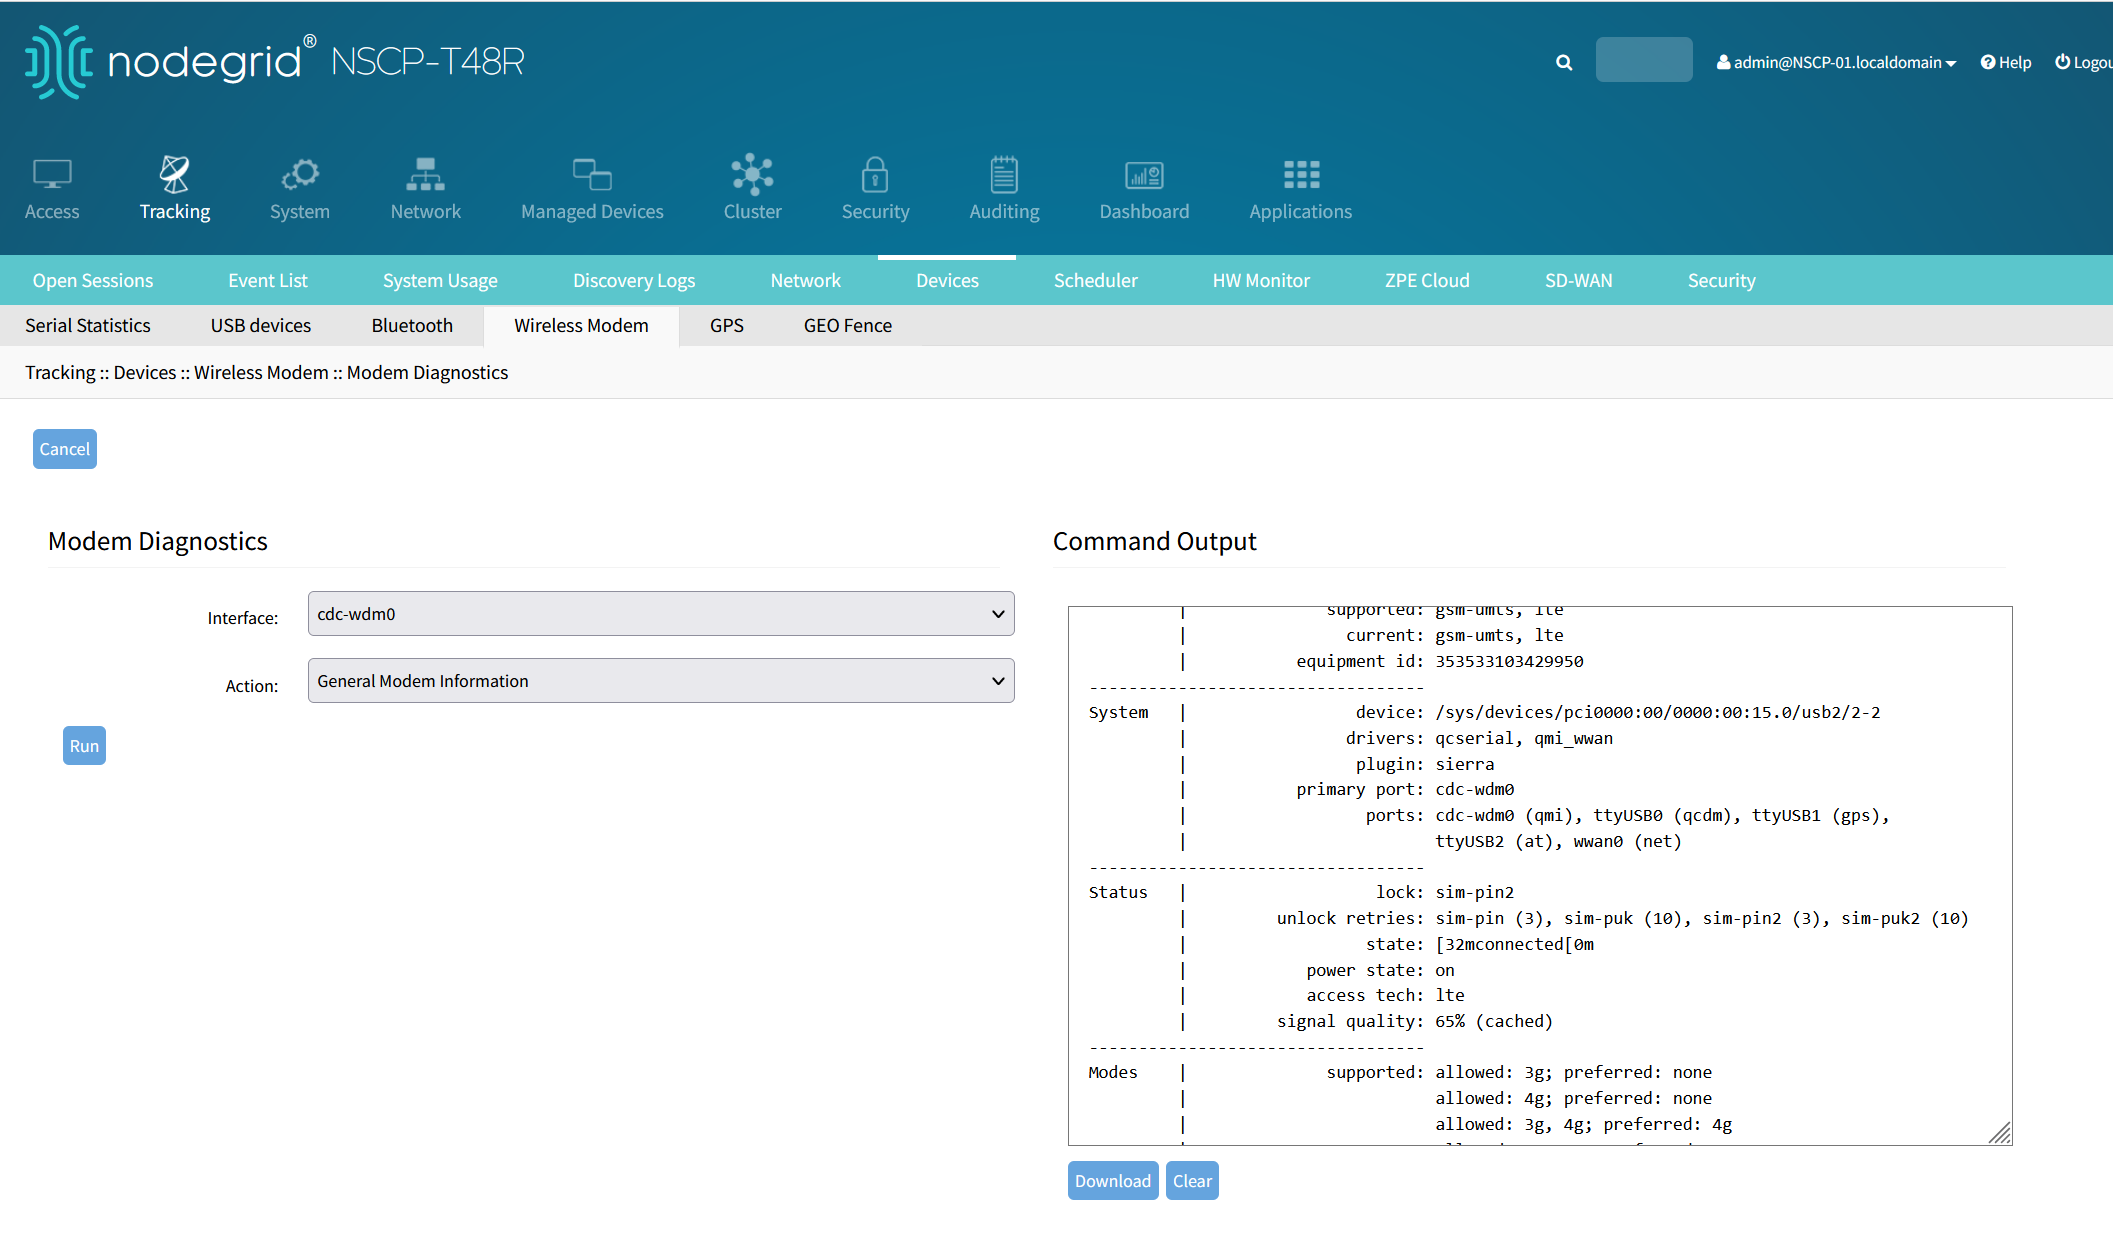Open the ZPE Cloud tab
The height and width of the screenshot is (1243, 2113).
click(x=1427, y=281)
